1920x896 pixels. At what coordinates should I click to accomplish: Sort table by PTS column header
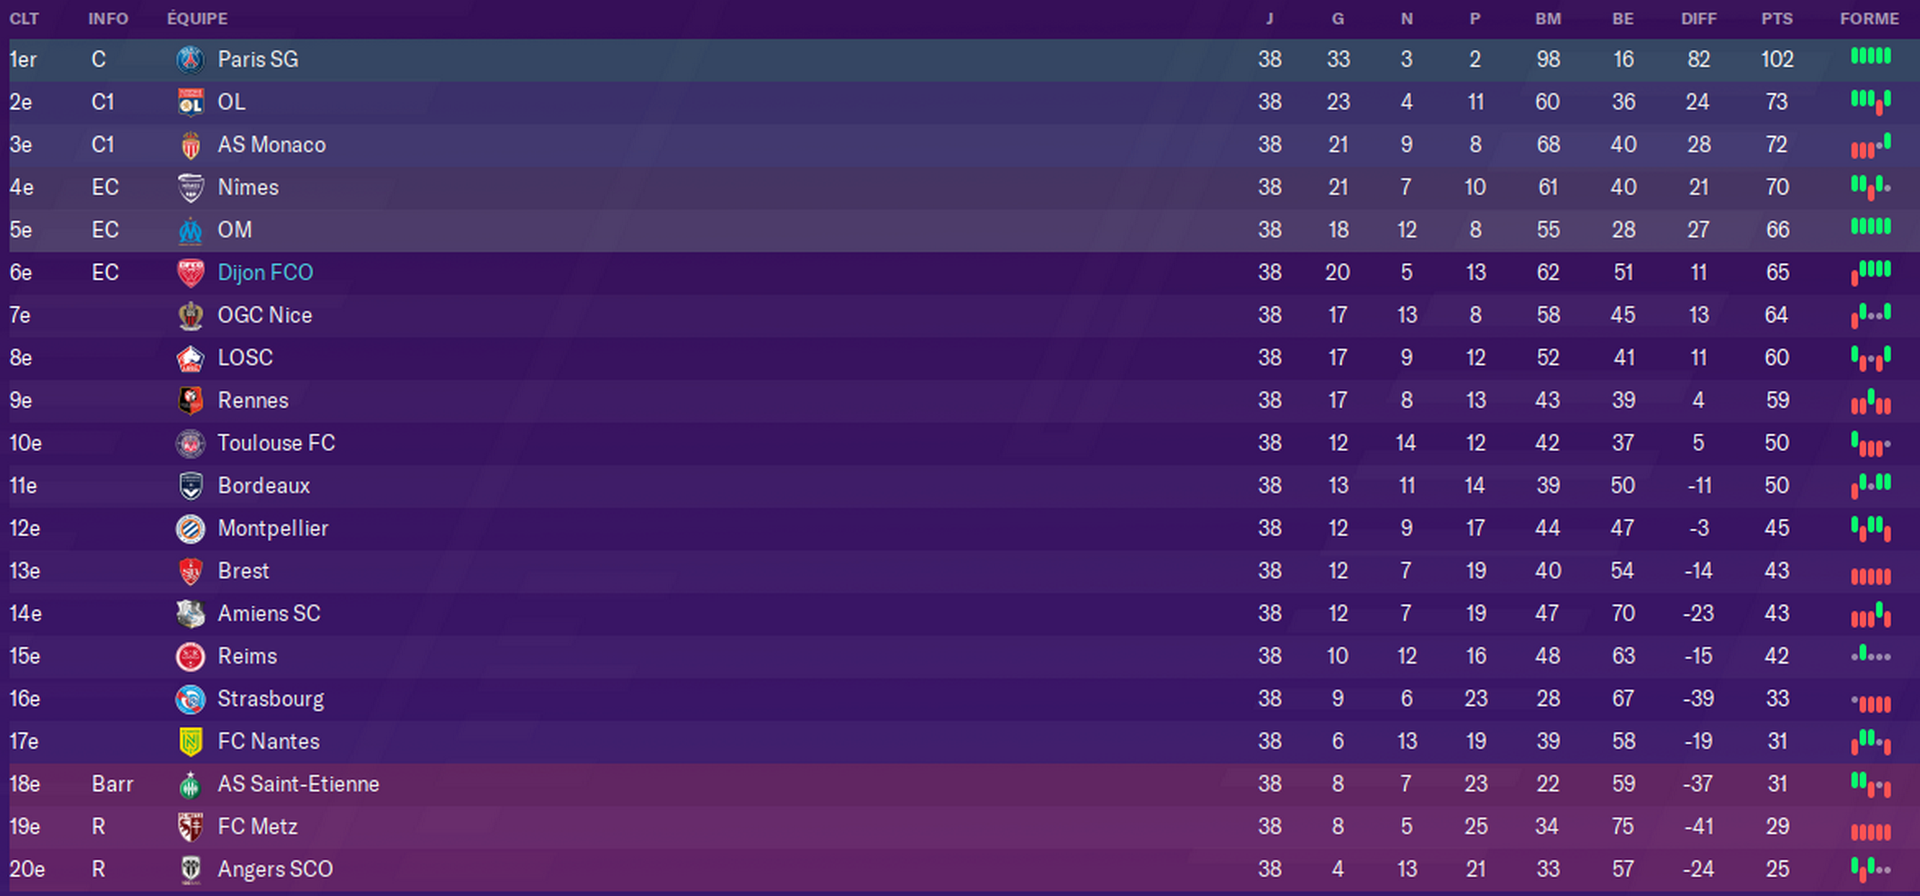[x=1777, y=19]
